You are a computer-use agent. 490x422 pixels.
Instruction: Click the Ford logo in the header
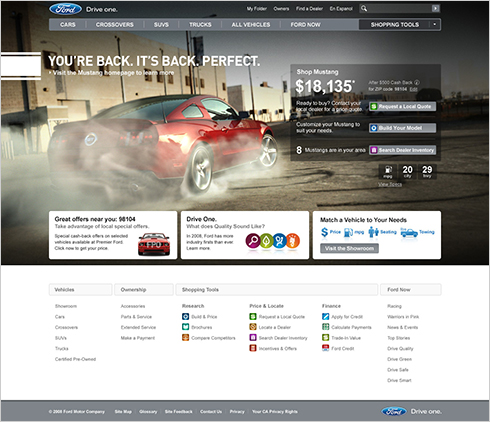coord(65,9)
